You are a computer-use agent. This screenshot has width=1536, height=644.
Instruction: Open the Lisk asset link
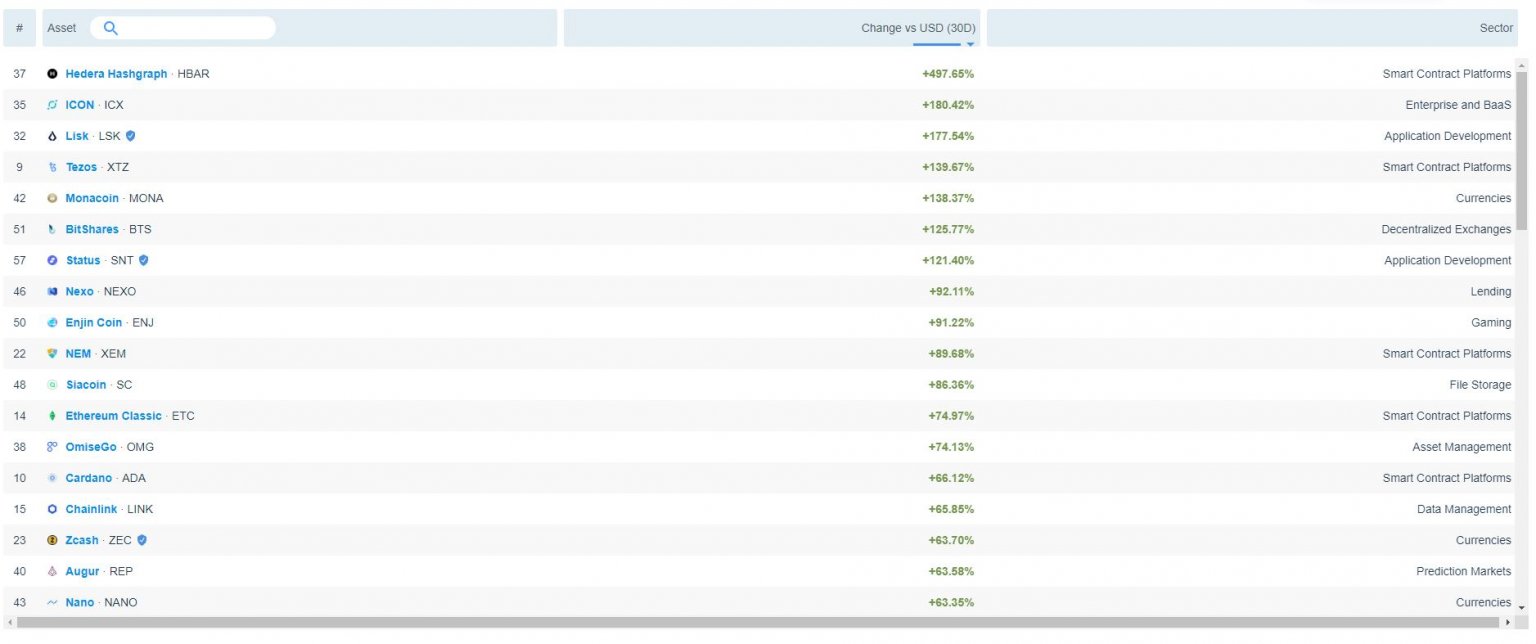(77, 136)
